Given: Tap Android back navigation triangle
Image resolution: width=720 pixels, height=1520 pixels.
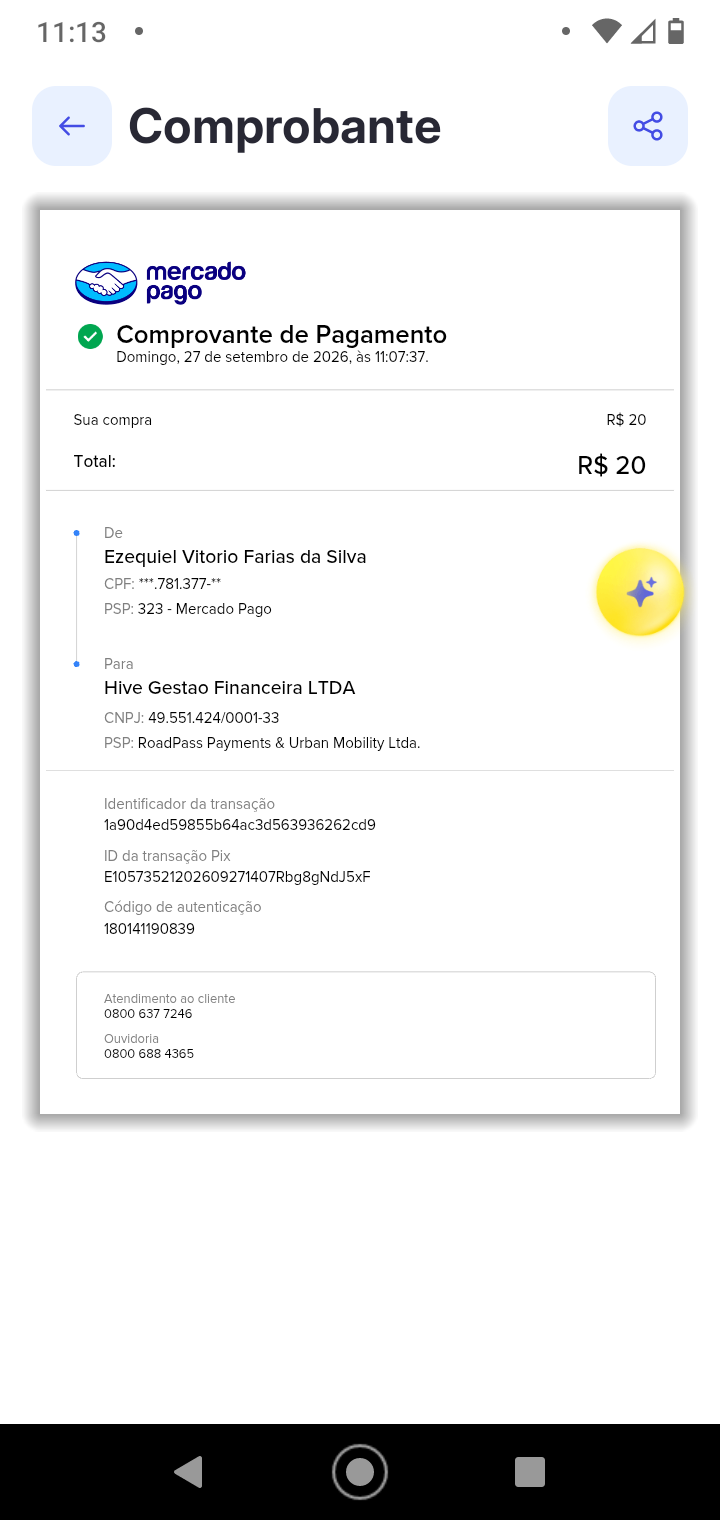Looking at the screenshot, I should click(x=188, y=1472).
